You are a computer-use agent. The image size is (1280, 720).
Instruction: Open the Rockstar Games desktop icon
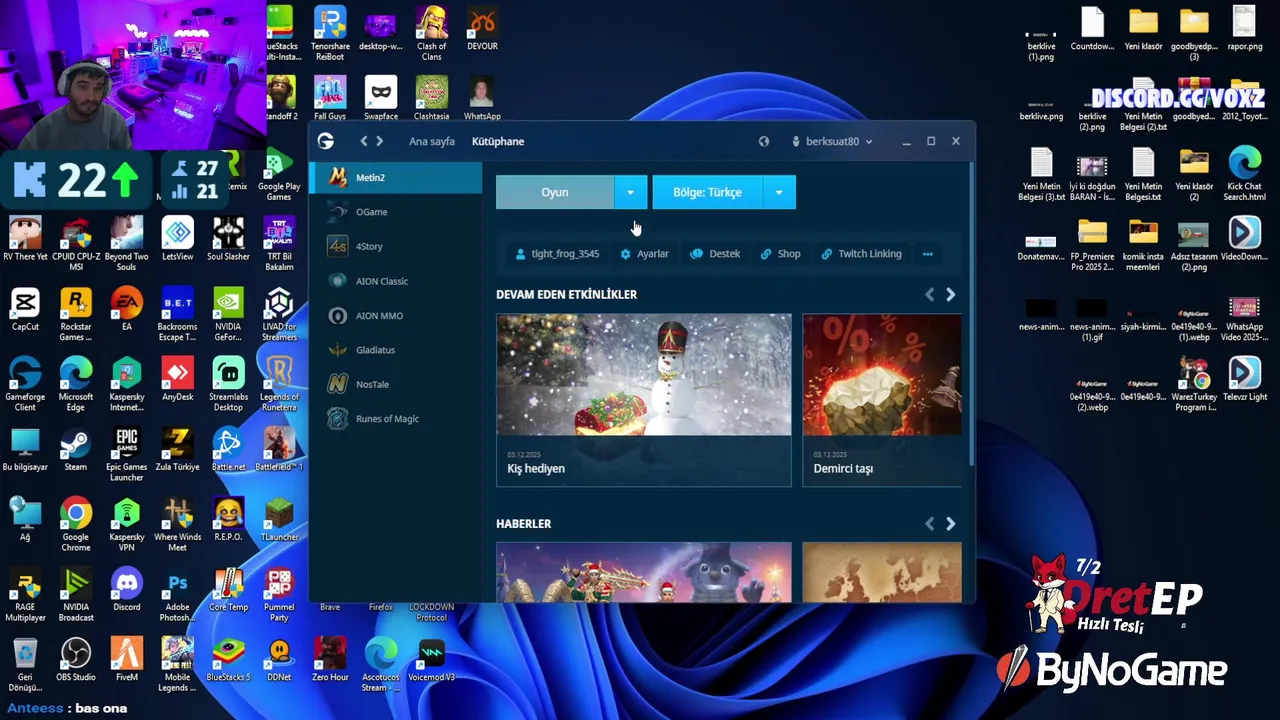[x=76, y=314]
